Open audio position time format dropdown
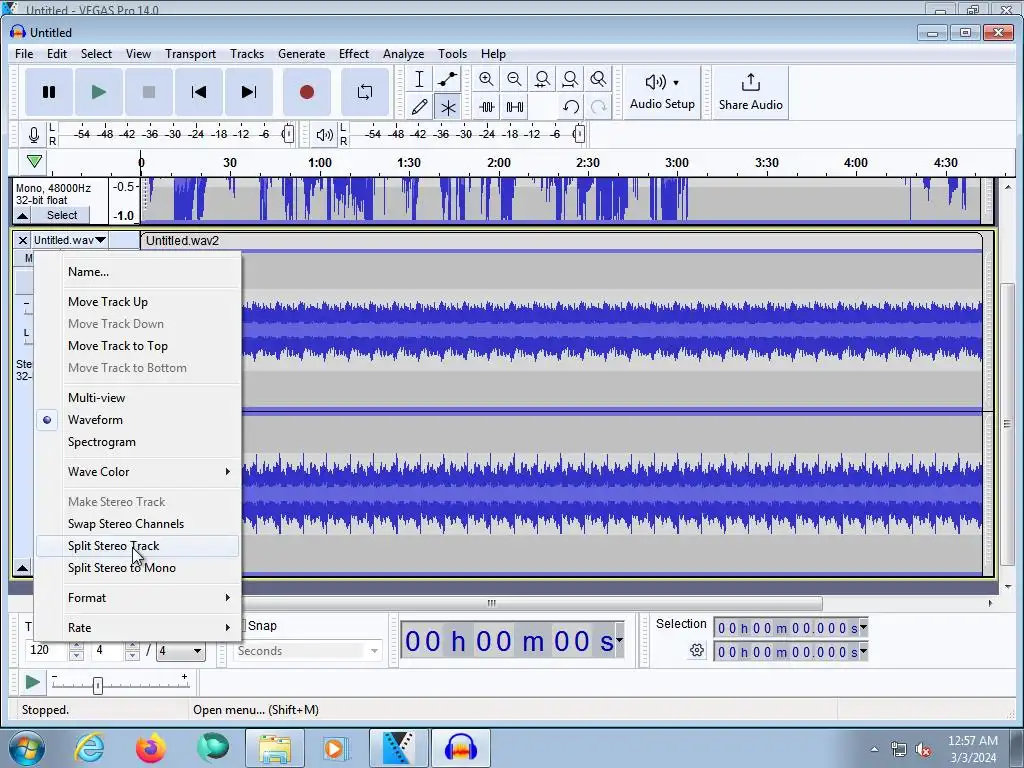The image size is (1024, 768). tap(619, 640)
